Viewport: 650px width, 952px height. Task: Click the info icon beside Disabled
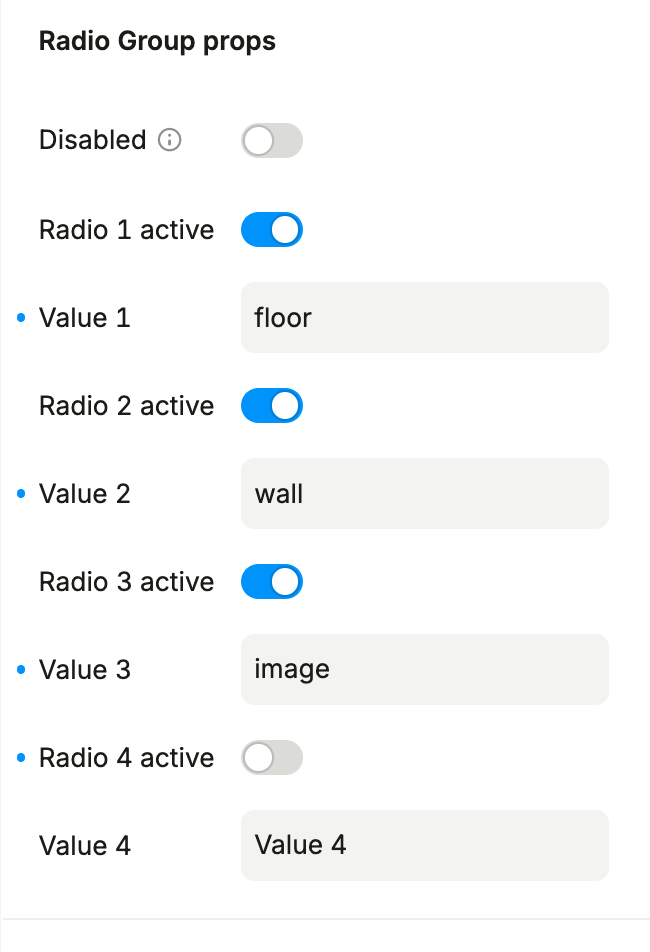170,141
